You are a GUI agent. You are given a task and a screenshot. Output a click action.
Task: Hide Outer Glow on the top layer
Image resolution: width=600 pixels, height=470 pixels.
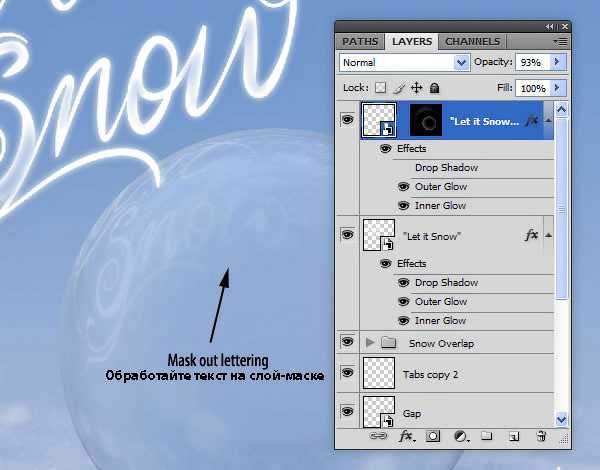tap(403, 186)
